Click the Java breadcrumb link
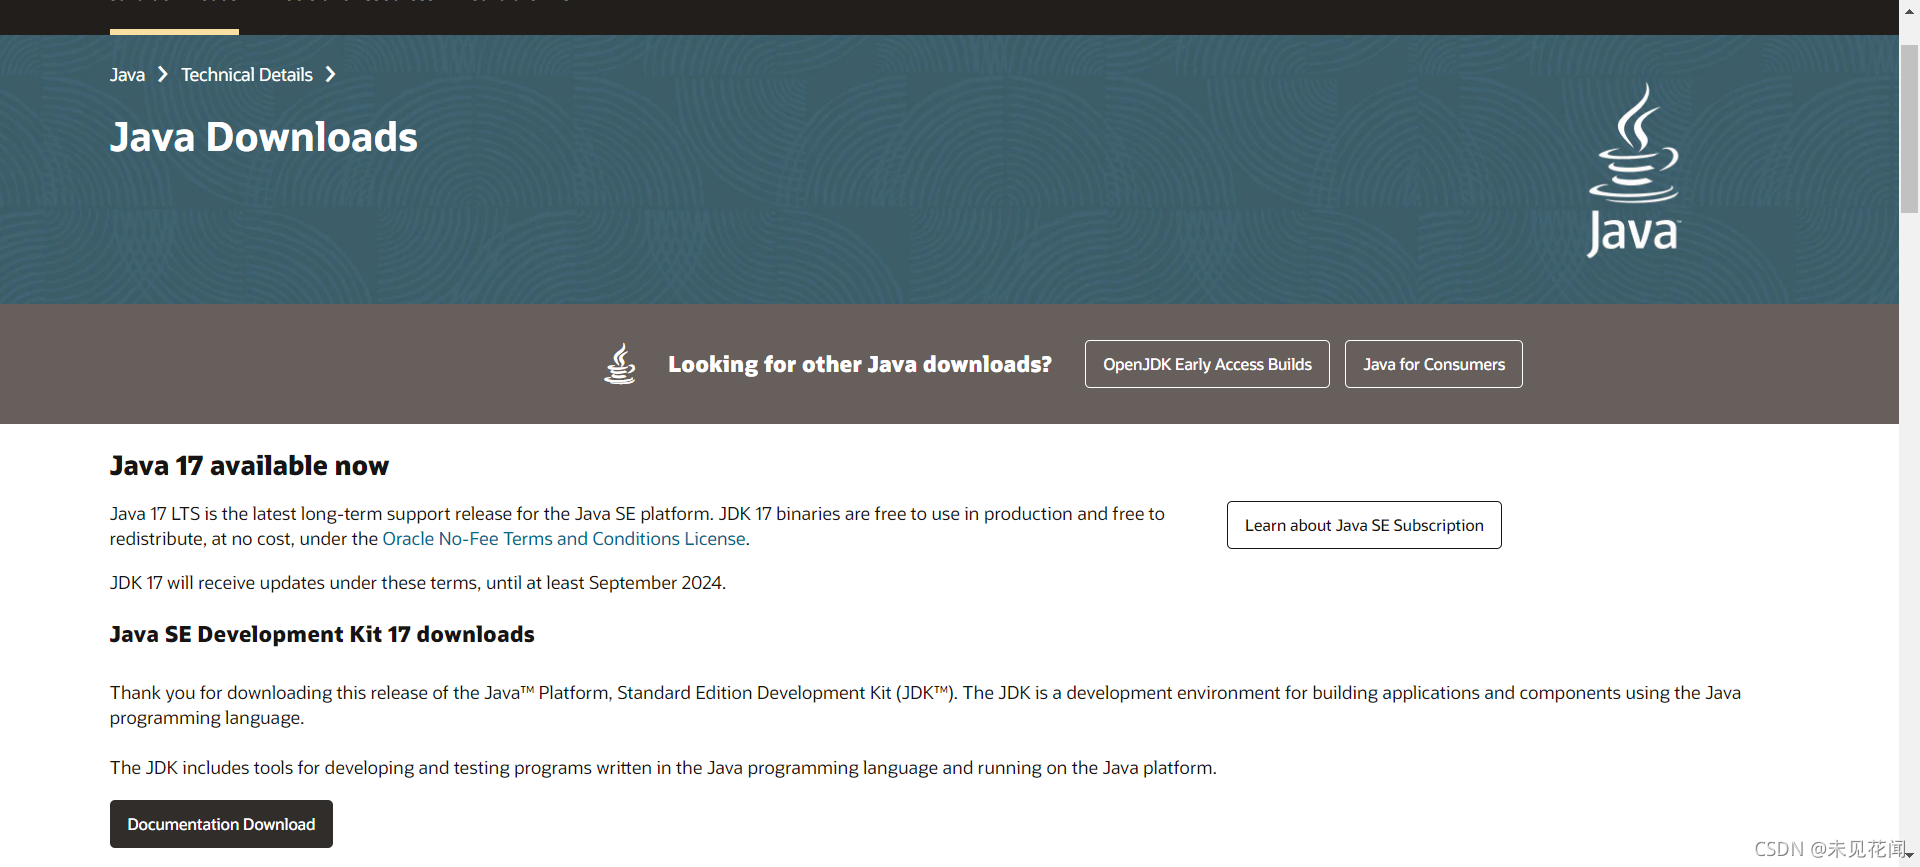Screen dimensions: 1920x867 (x=127, y=75)
